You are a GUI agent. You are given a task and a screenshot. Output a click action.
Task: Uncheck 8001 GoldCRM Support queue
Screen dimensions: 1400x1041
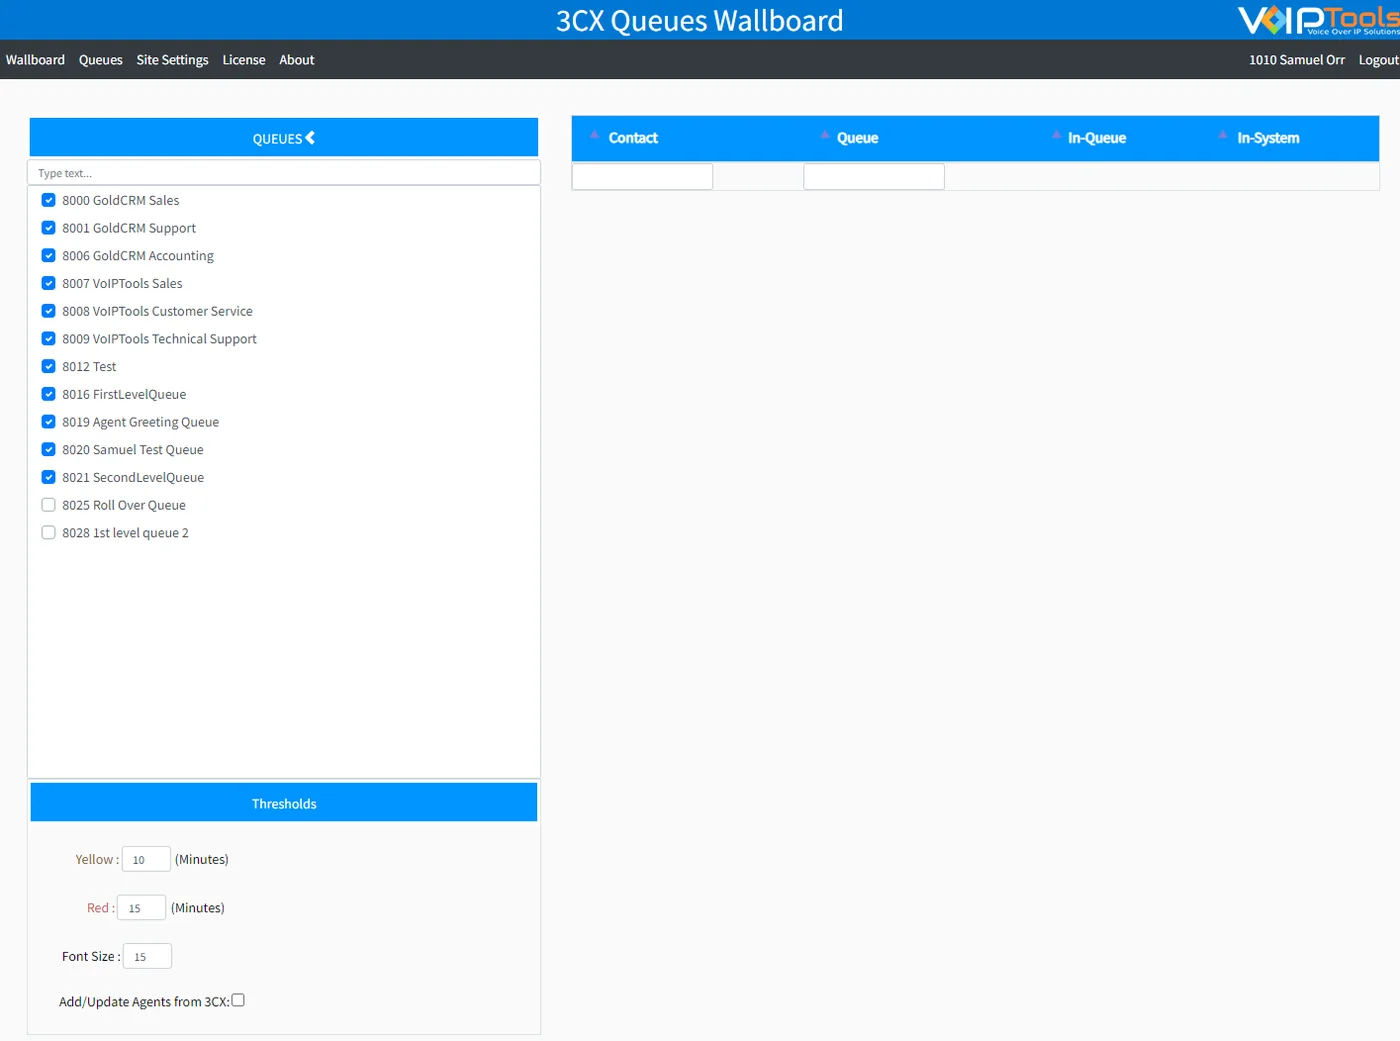coord(48,228)
